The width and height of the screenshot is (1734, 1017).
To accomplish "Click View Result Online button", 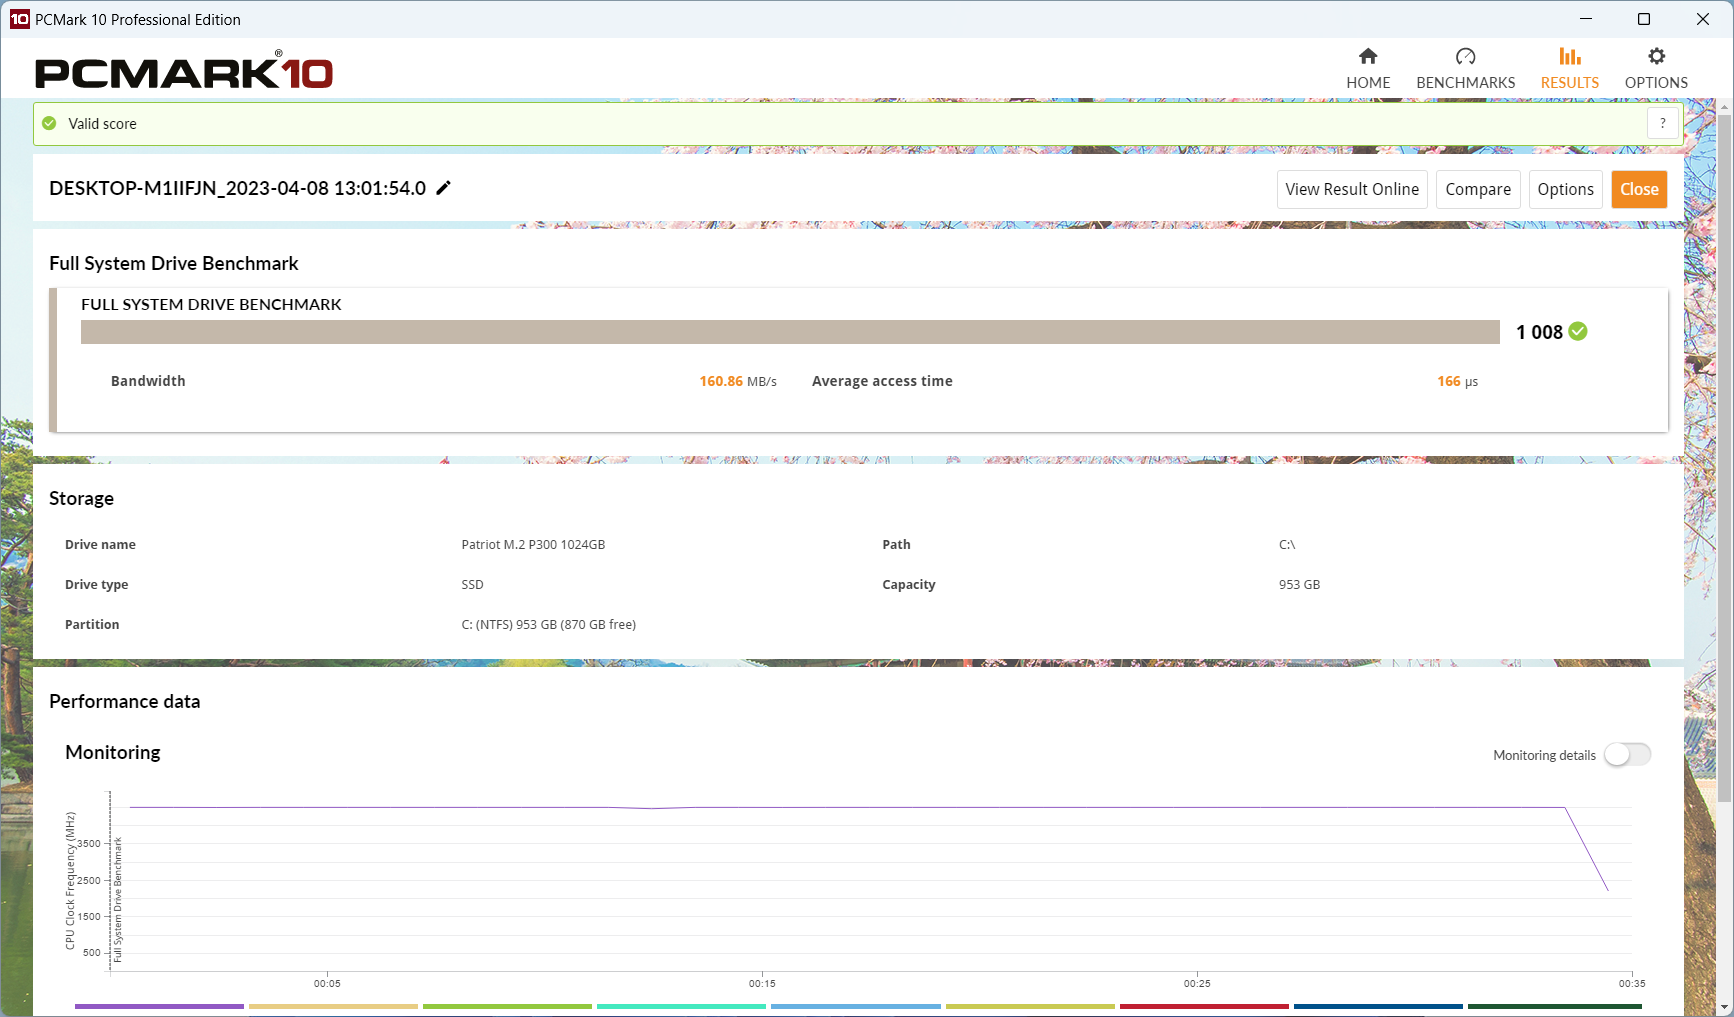I will click(1352, 189).
